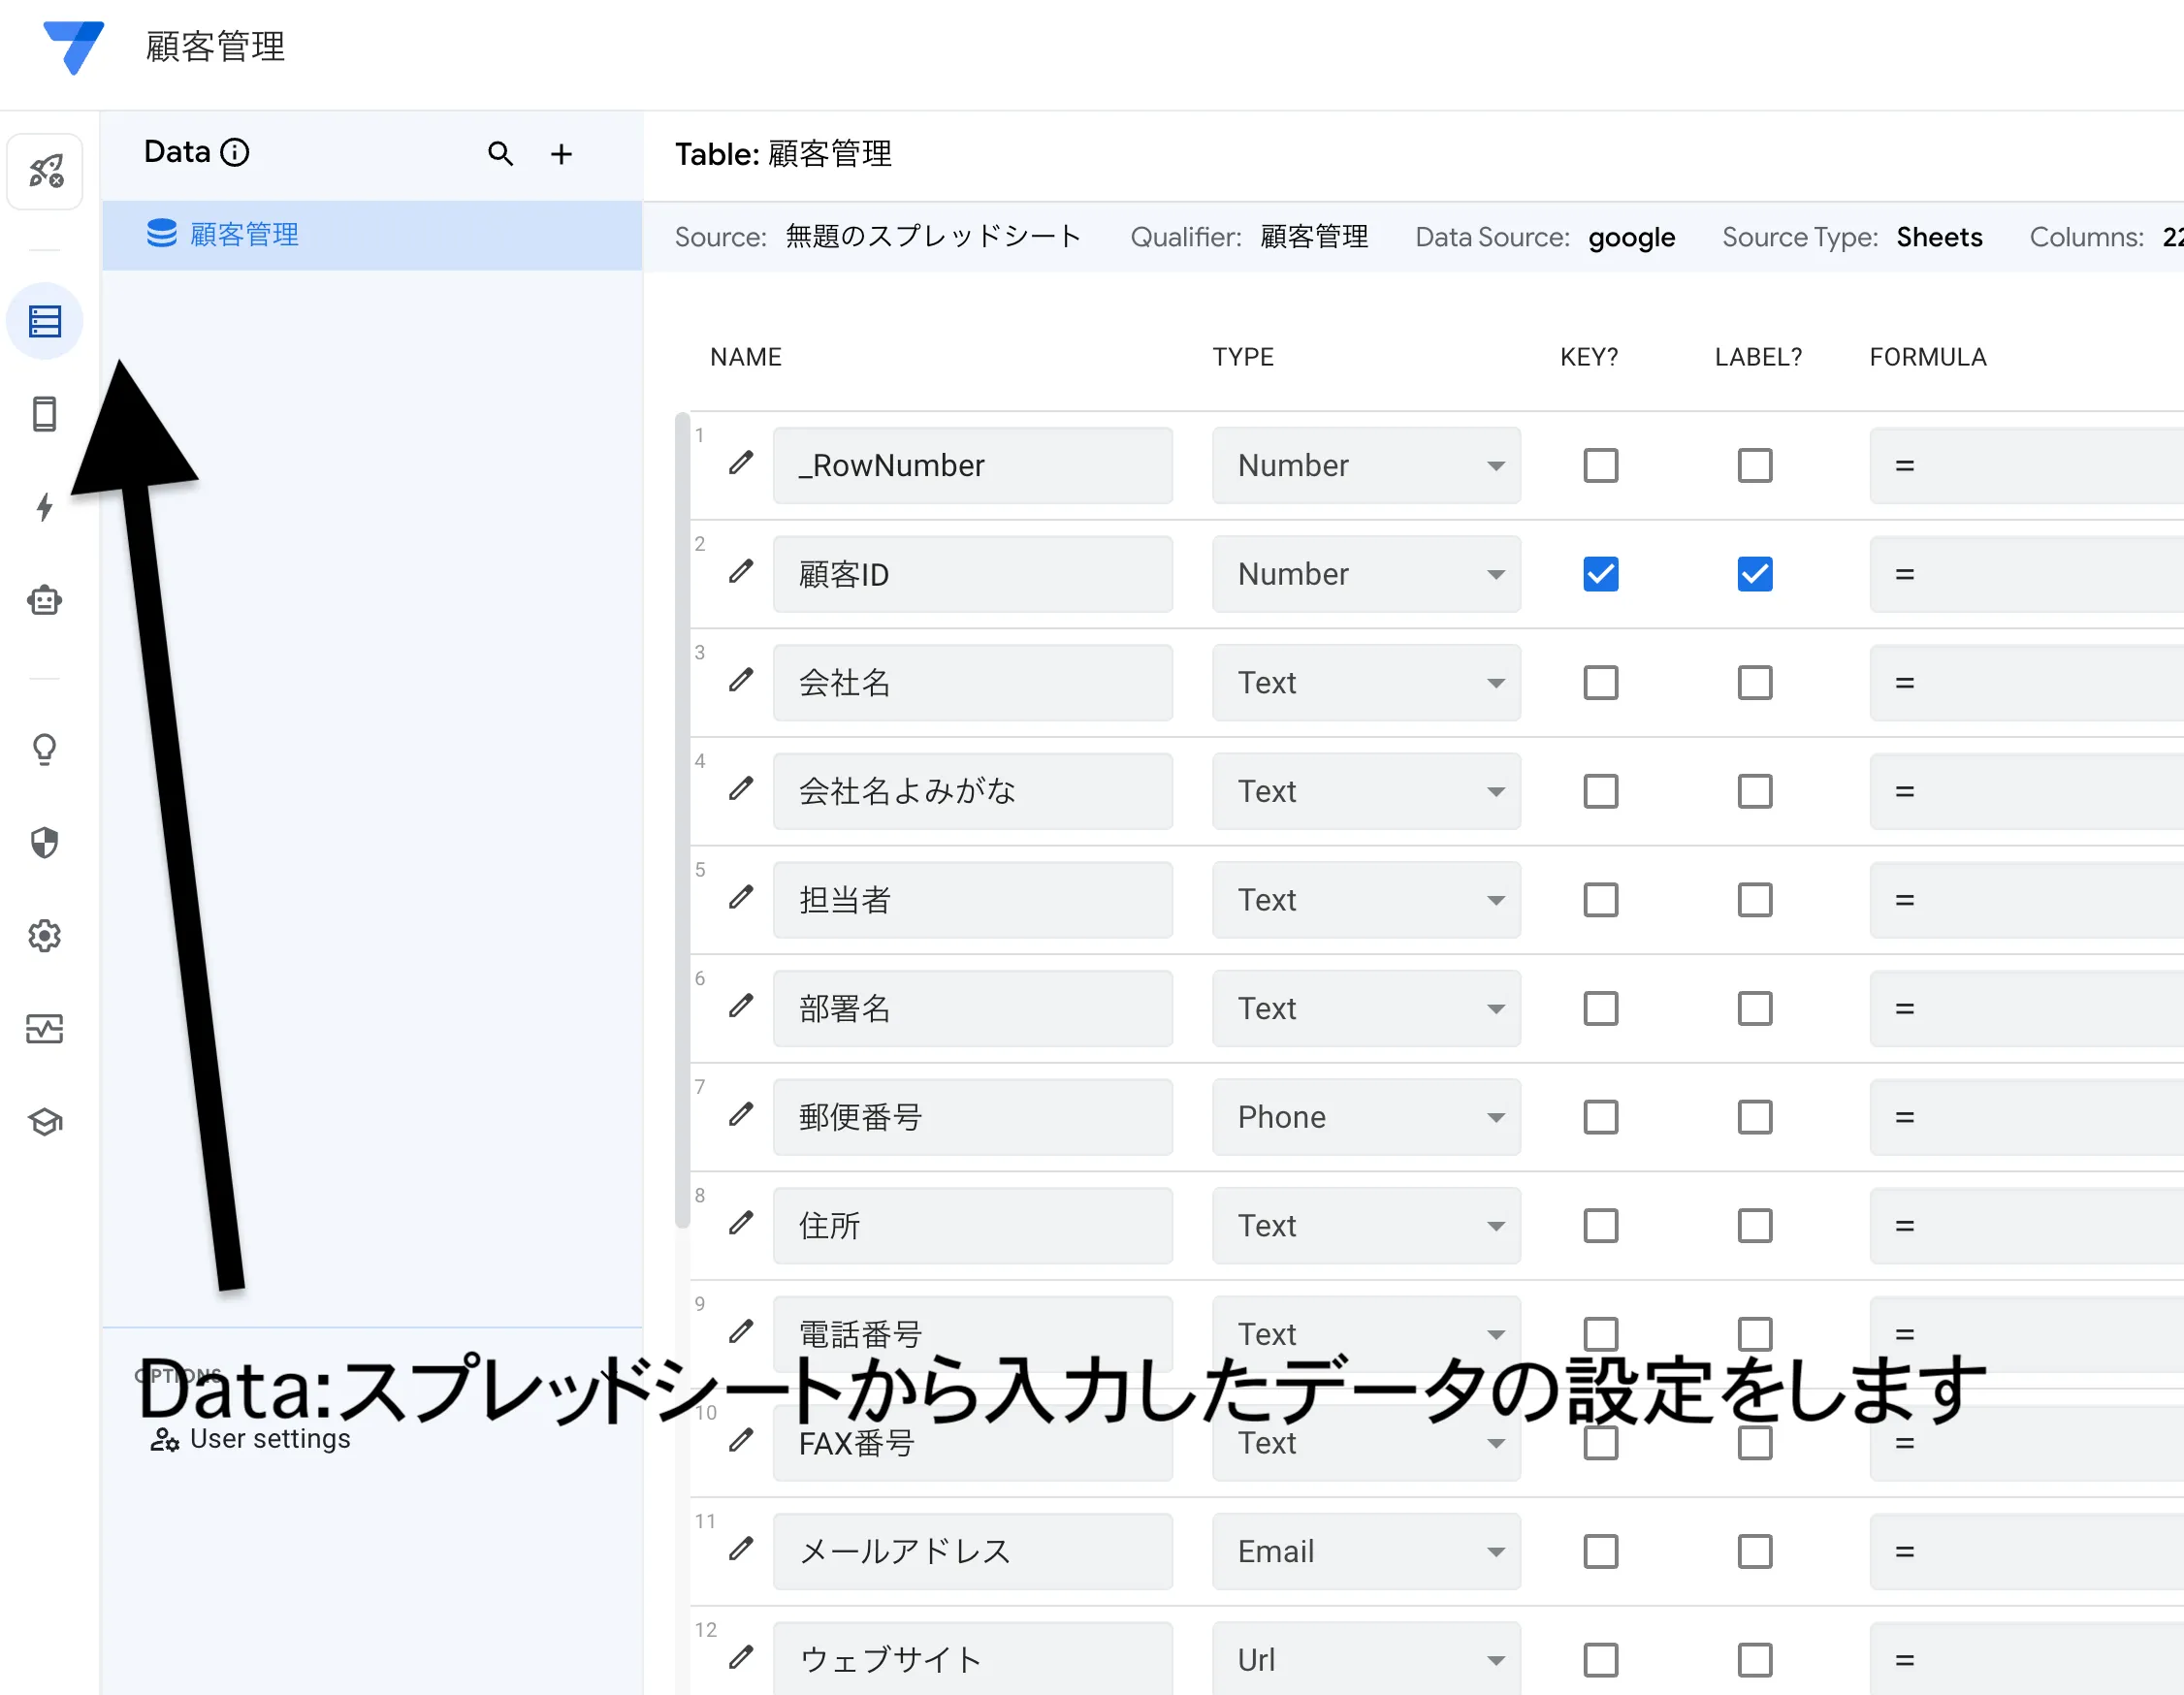
Task: Check KEY checkbox for 会社名
Action: coord(1601,683)
